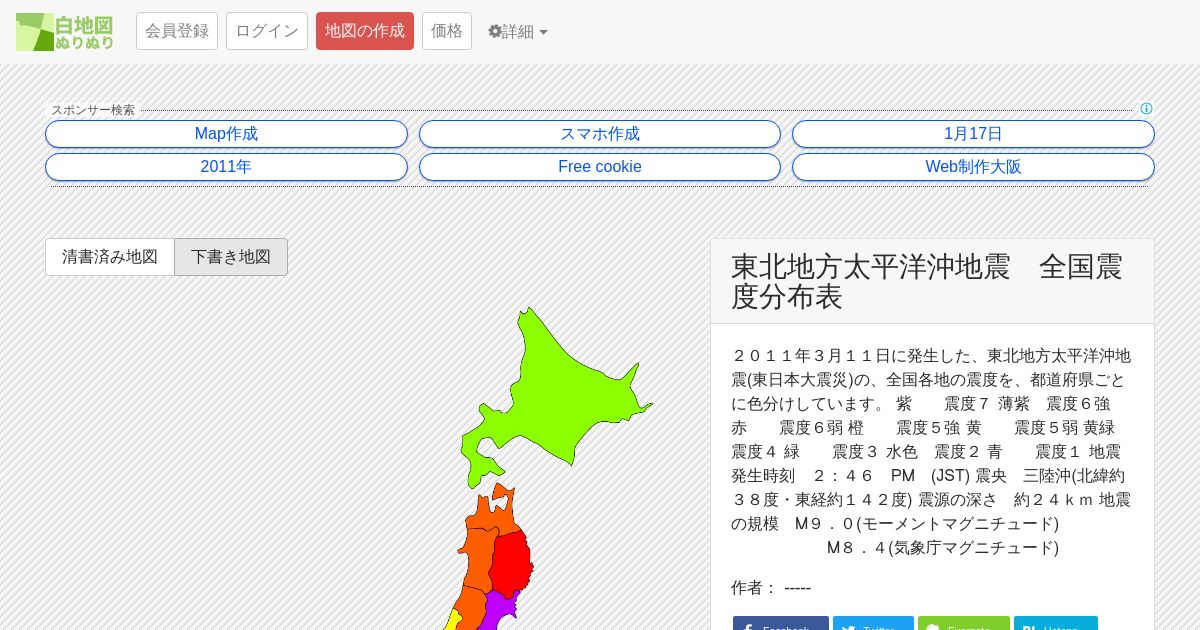1200x630 pixels.
Task: Switch to the 下書き地図 tab
Action: point(231,257)
